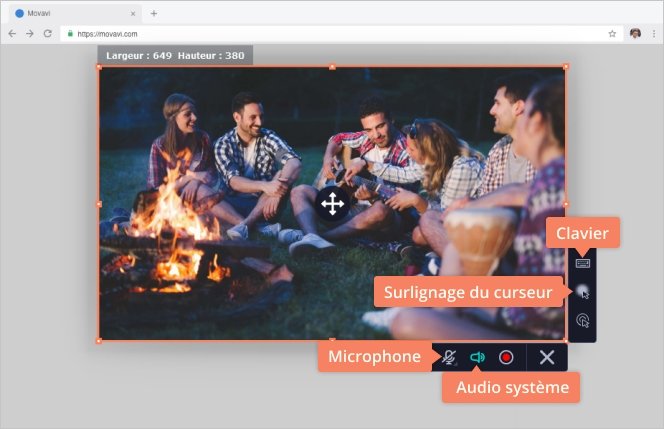Toggle system audio speaker icon

[x=477, y=357]
